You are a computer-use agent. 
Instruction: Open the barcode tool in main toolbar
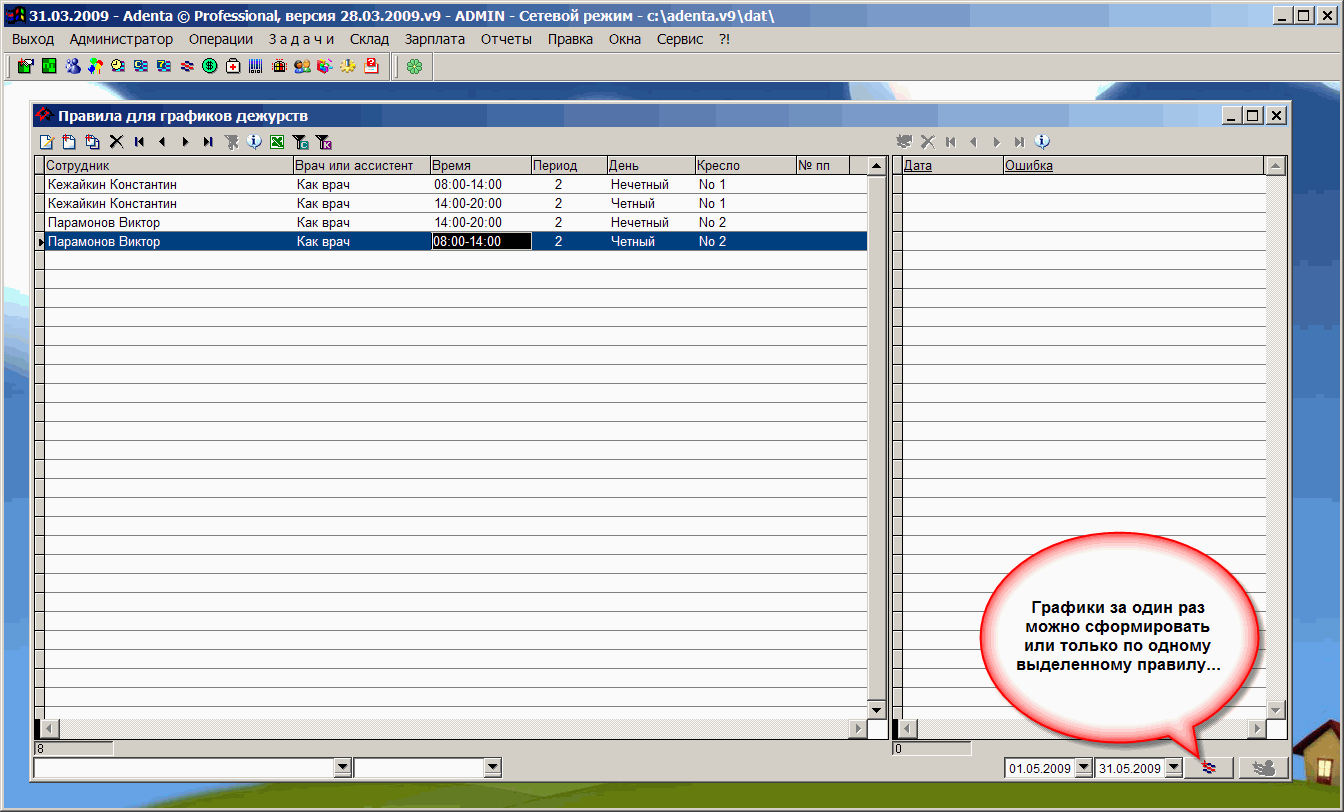[x=256, y=67]
